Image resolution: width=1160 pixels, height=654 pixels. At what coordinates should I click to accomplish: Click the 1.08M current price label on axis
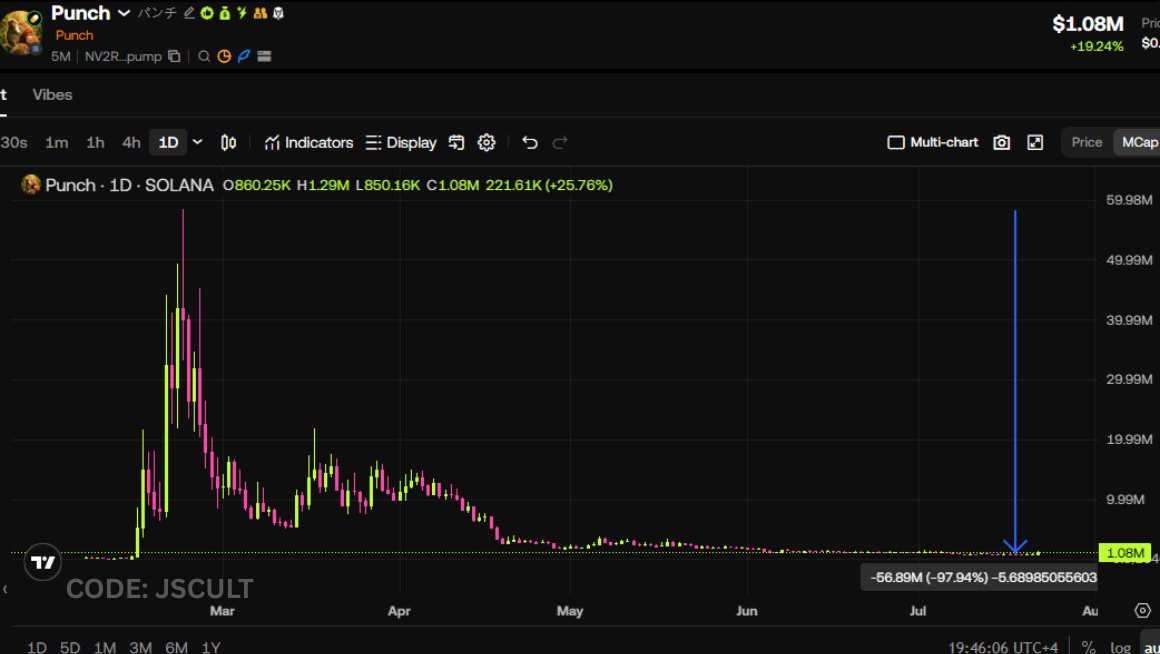(1124, 553)
